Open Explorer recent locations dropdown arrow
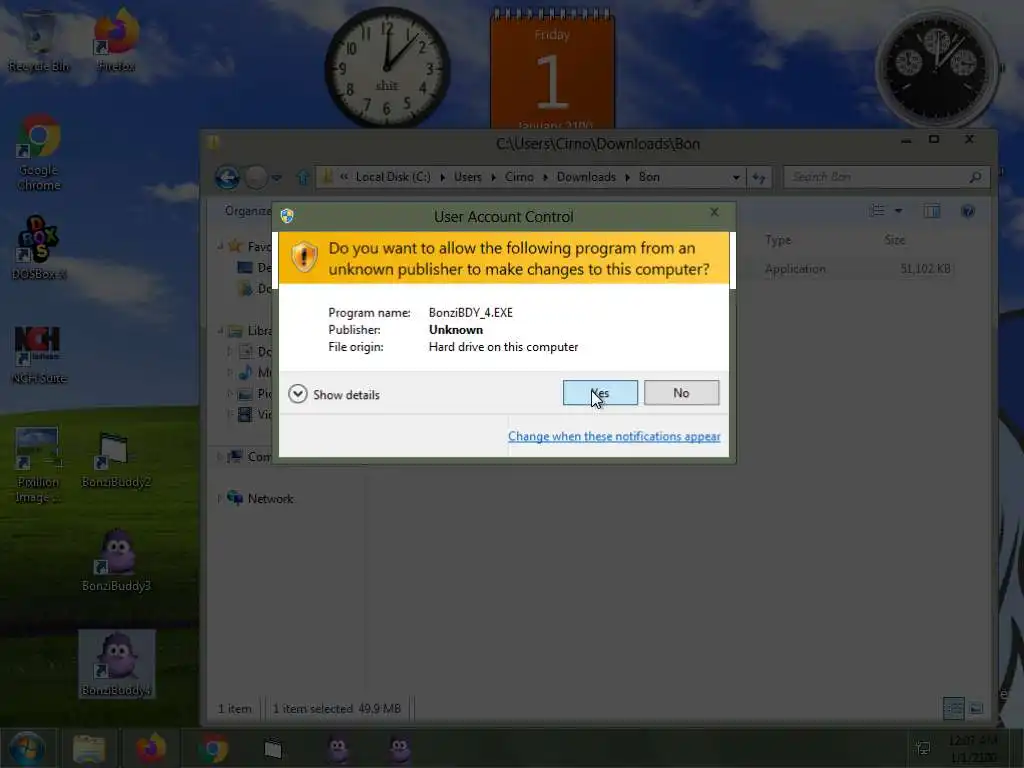Image resolution: width=1024 pixels, height=768 pixels. [x=277, y=178]
